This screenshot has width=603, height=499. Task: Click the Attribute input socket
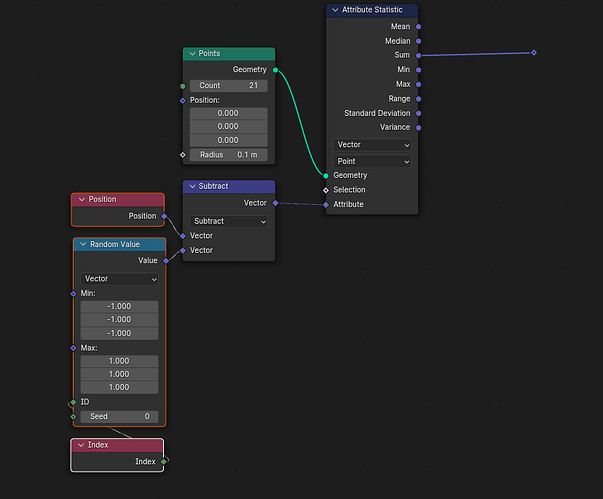326,205
